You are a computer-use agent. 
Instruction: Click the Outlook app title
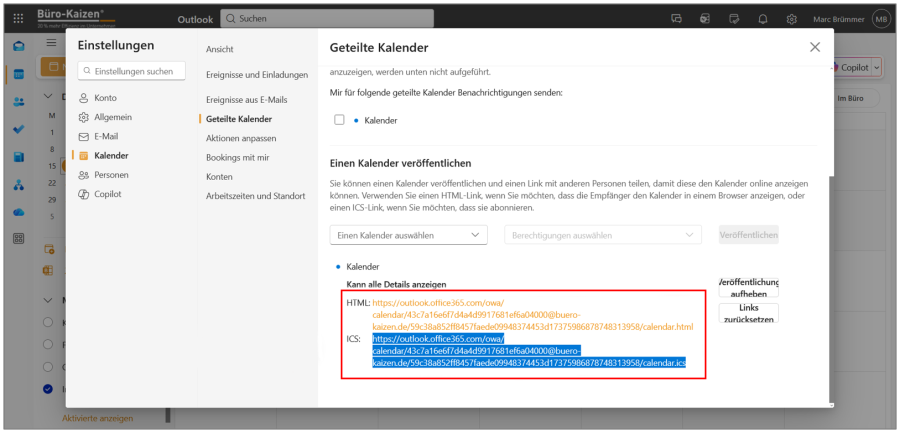195,19
